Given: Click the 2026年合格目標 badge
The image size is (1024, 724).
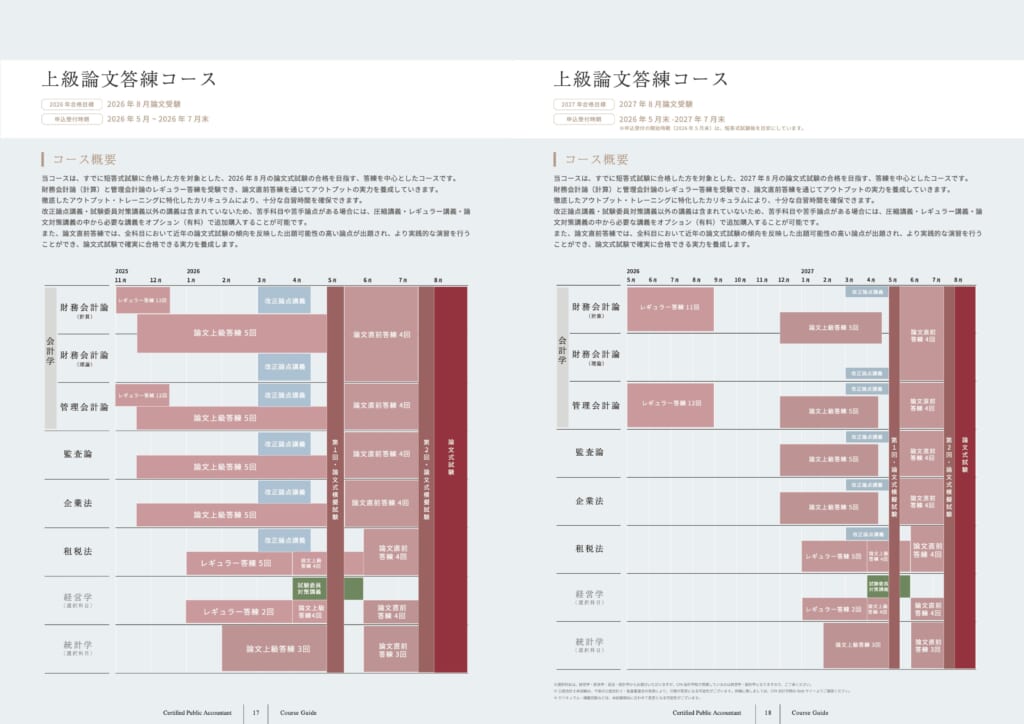Looking at the screenshot, I should pyautogui.click(x=72, y=104).
